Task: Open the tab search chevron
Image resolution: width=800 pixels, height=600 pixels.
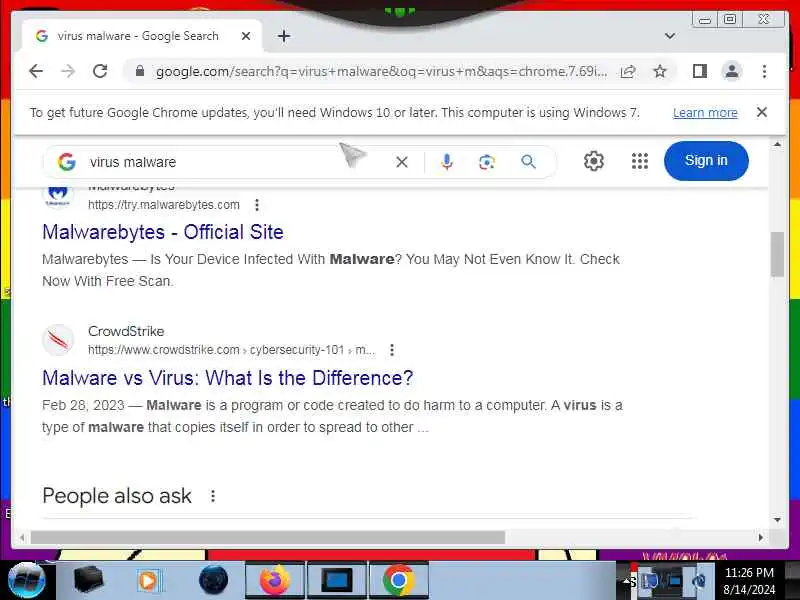Action: point(670,36)
